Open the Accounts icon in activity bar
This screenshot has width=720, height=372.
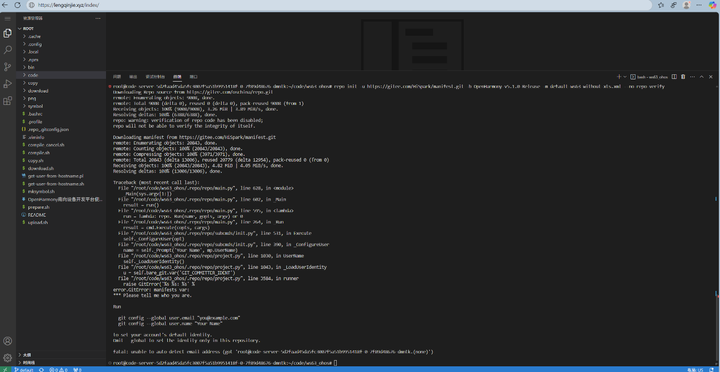[7, 341]
